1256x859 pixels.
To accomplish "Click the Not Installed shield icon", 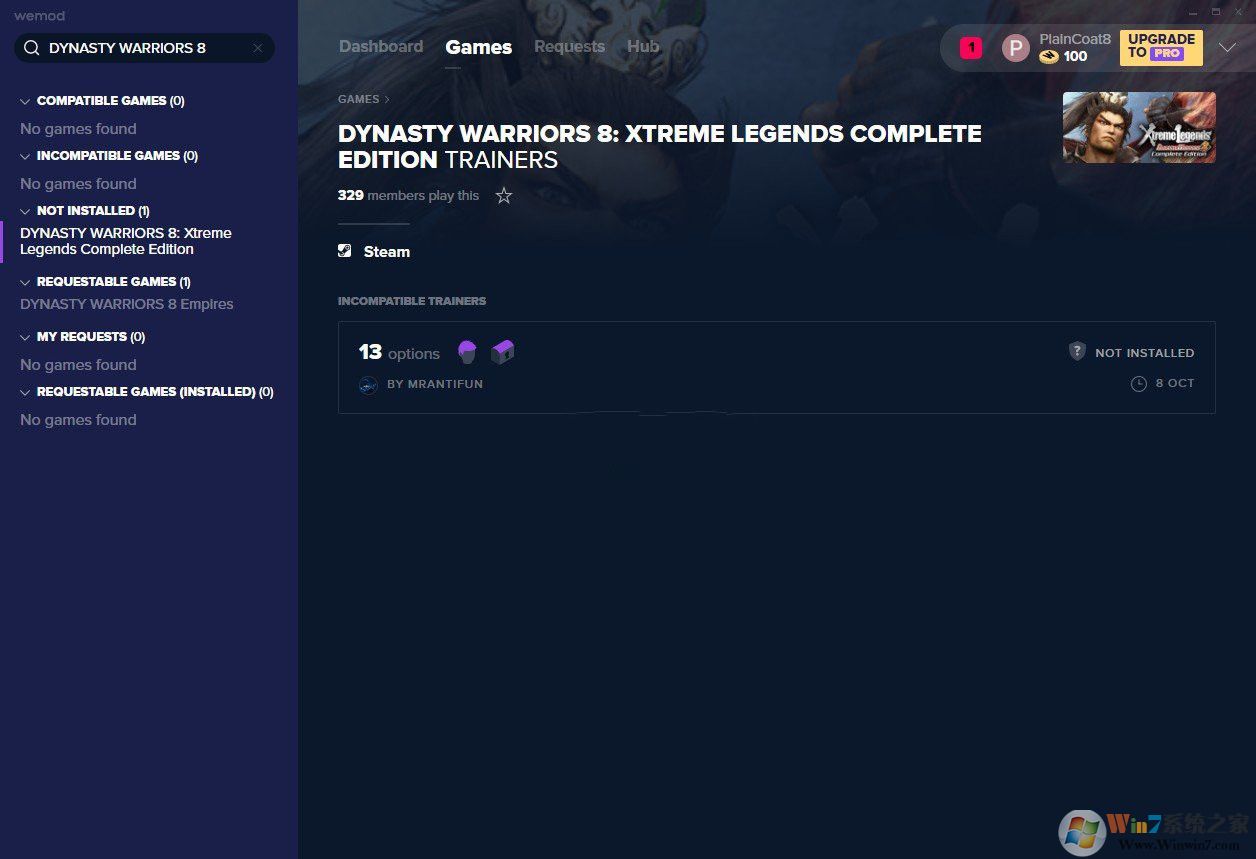I will click(1077, 352).
